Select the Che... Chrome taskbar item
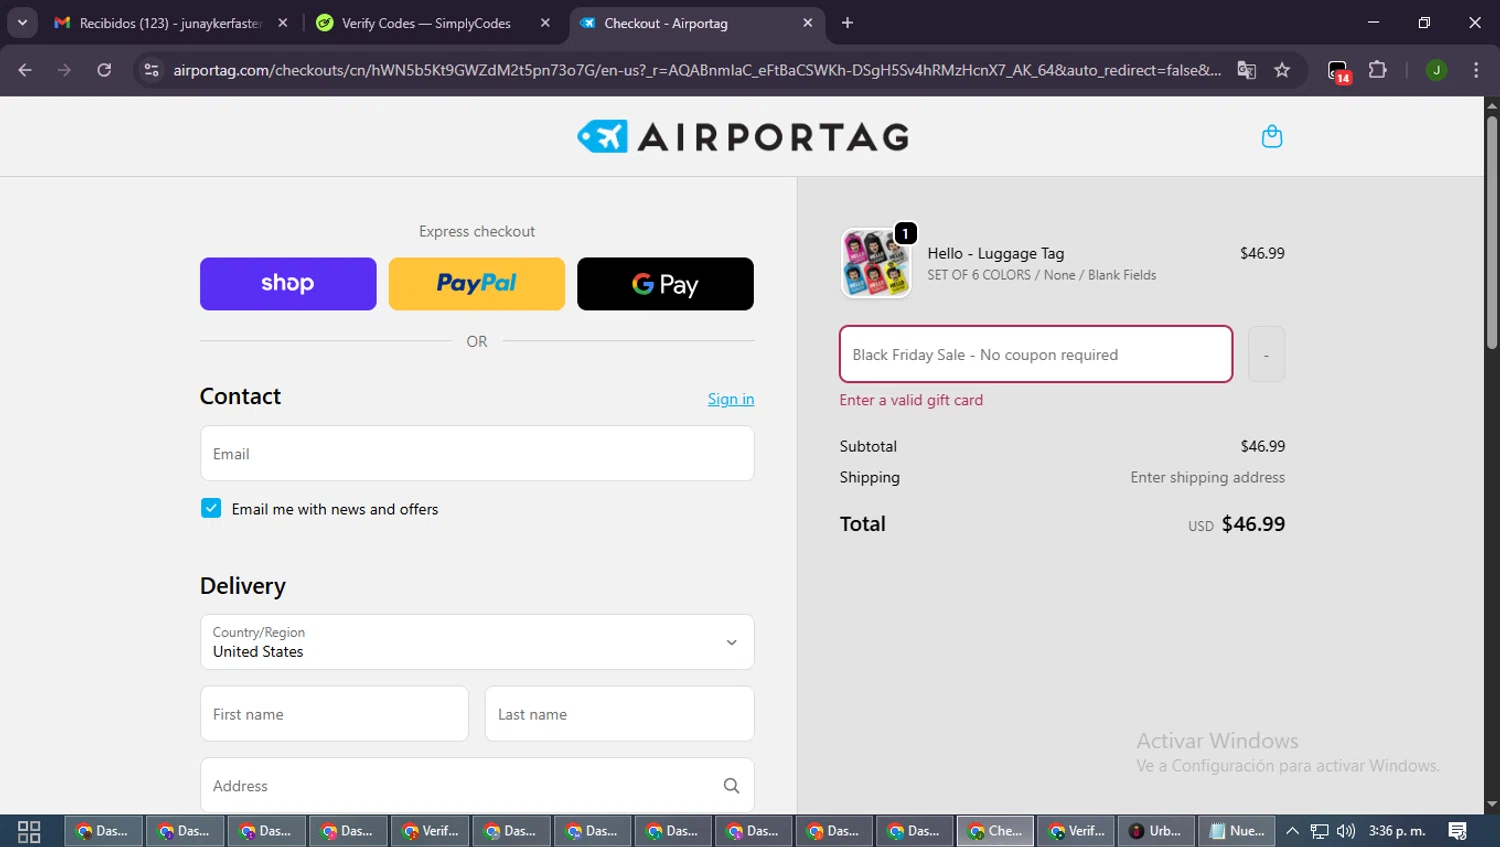Screen dimensions: 1500x847 [996, 831]
